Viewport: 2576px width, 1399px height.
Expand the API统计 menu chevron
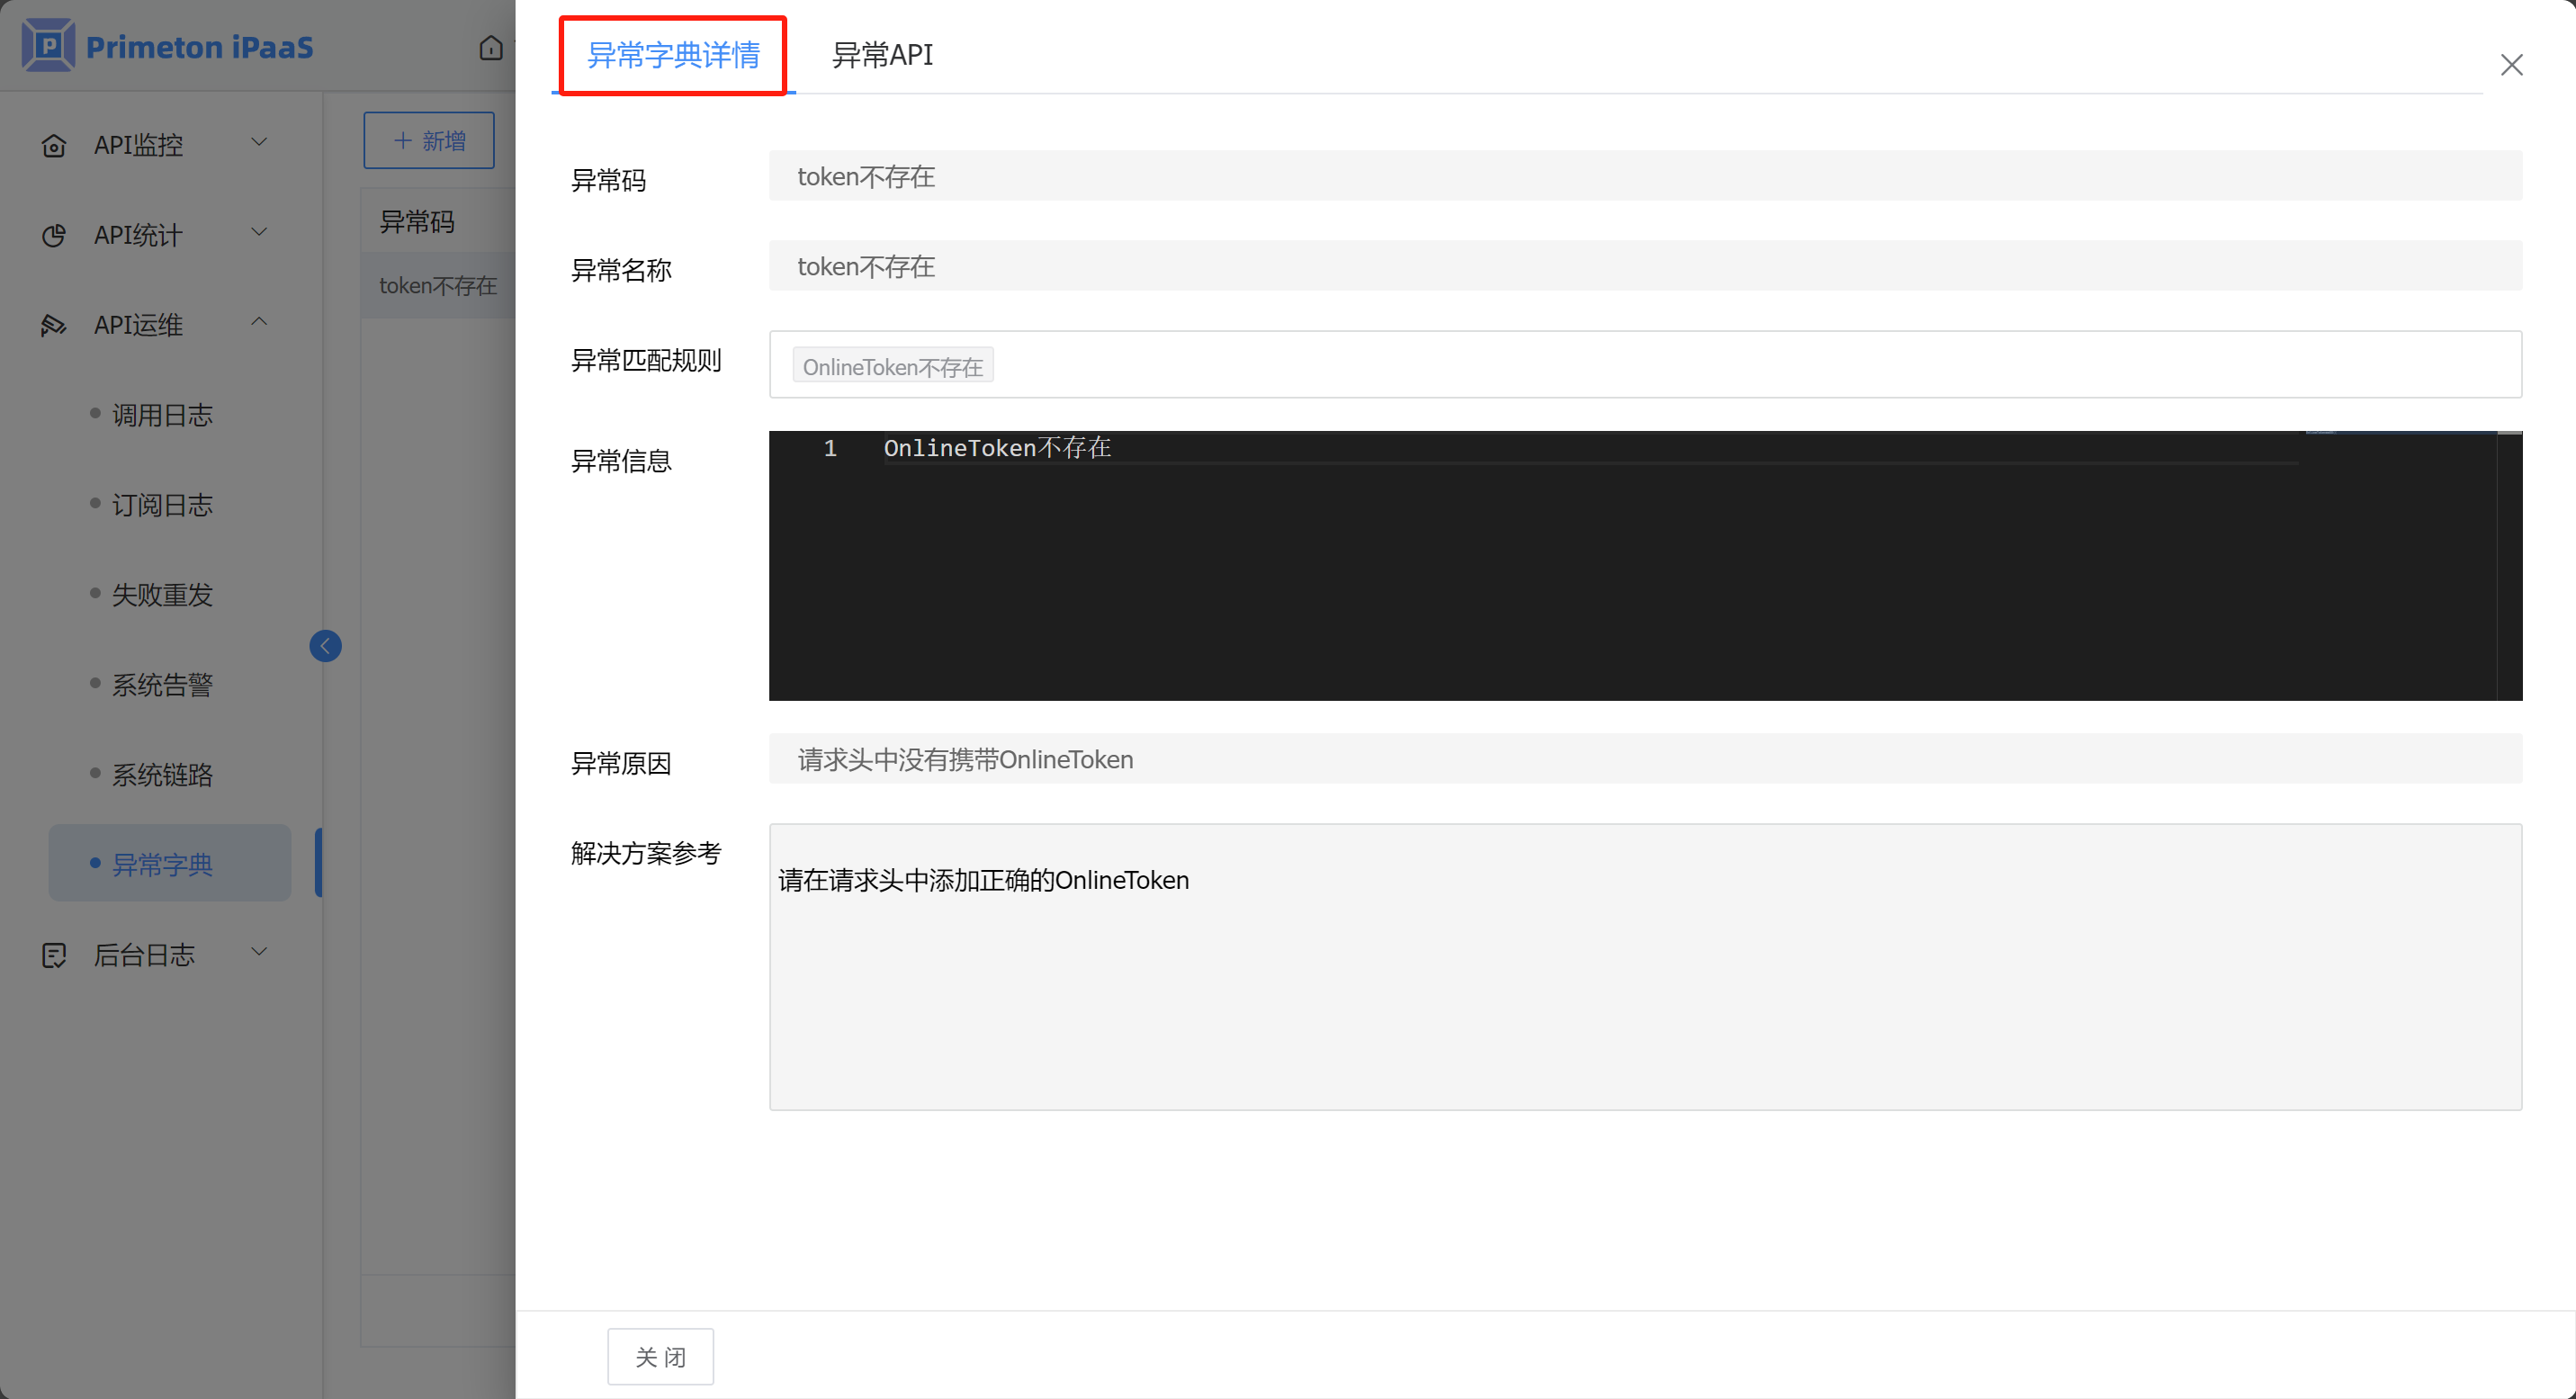coord(259,233)
